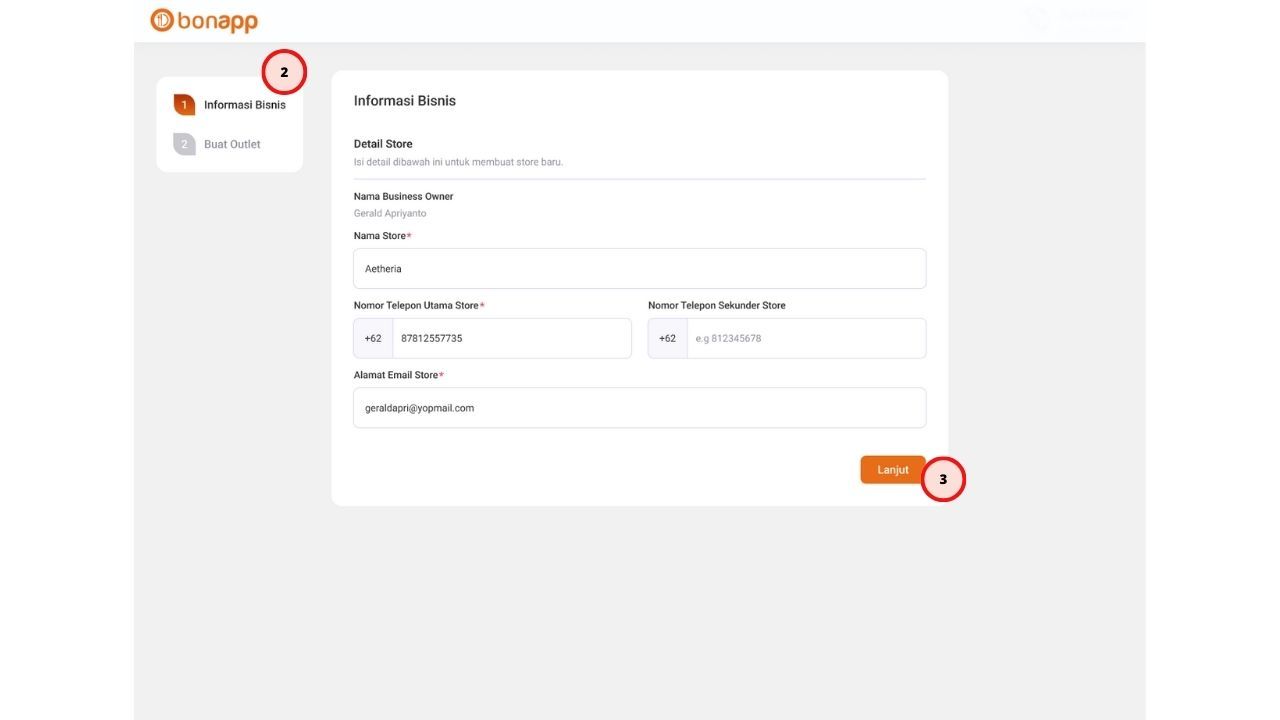Click the red circled number 3 marker

pos(943,479)
